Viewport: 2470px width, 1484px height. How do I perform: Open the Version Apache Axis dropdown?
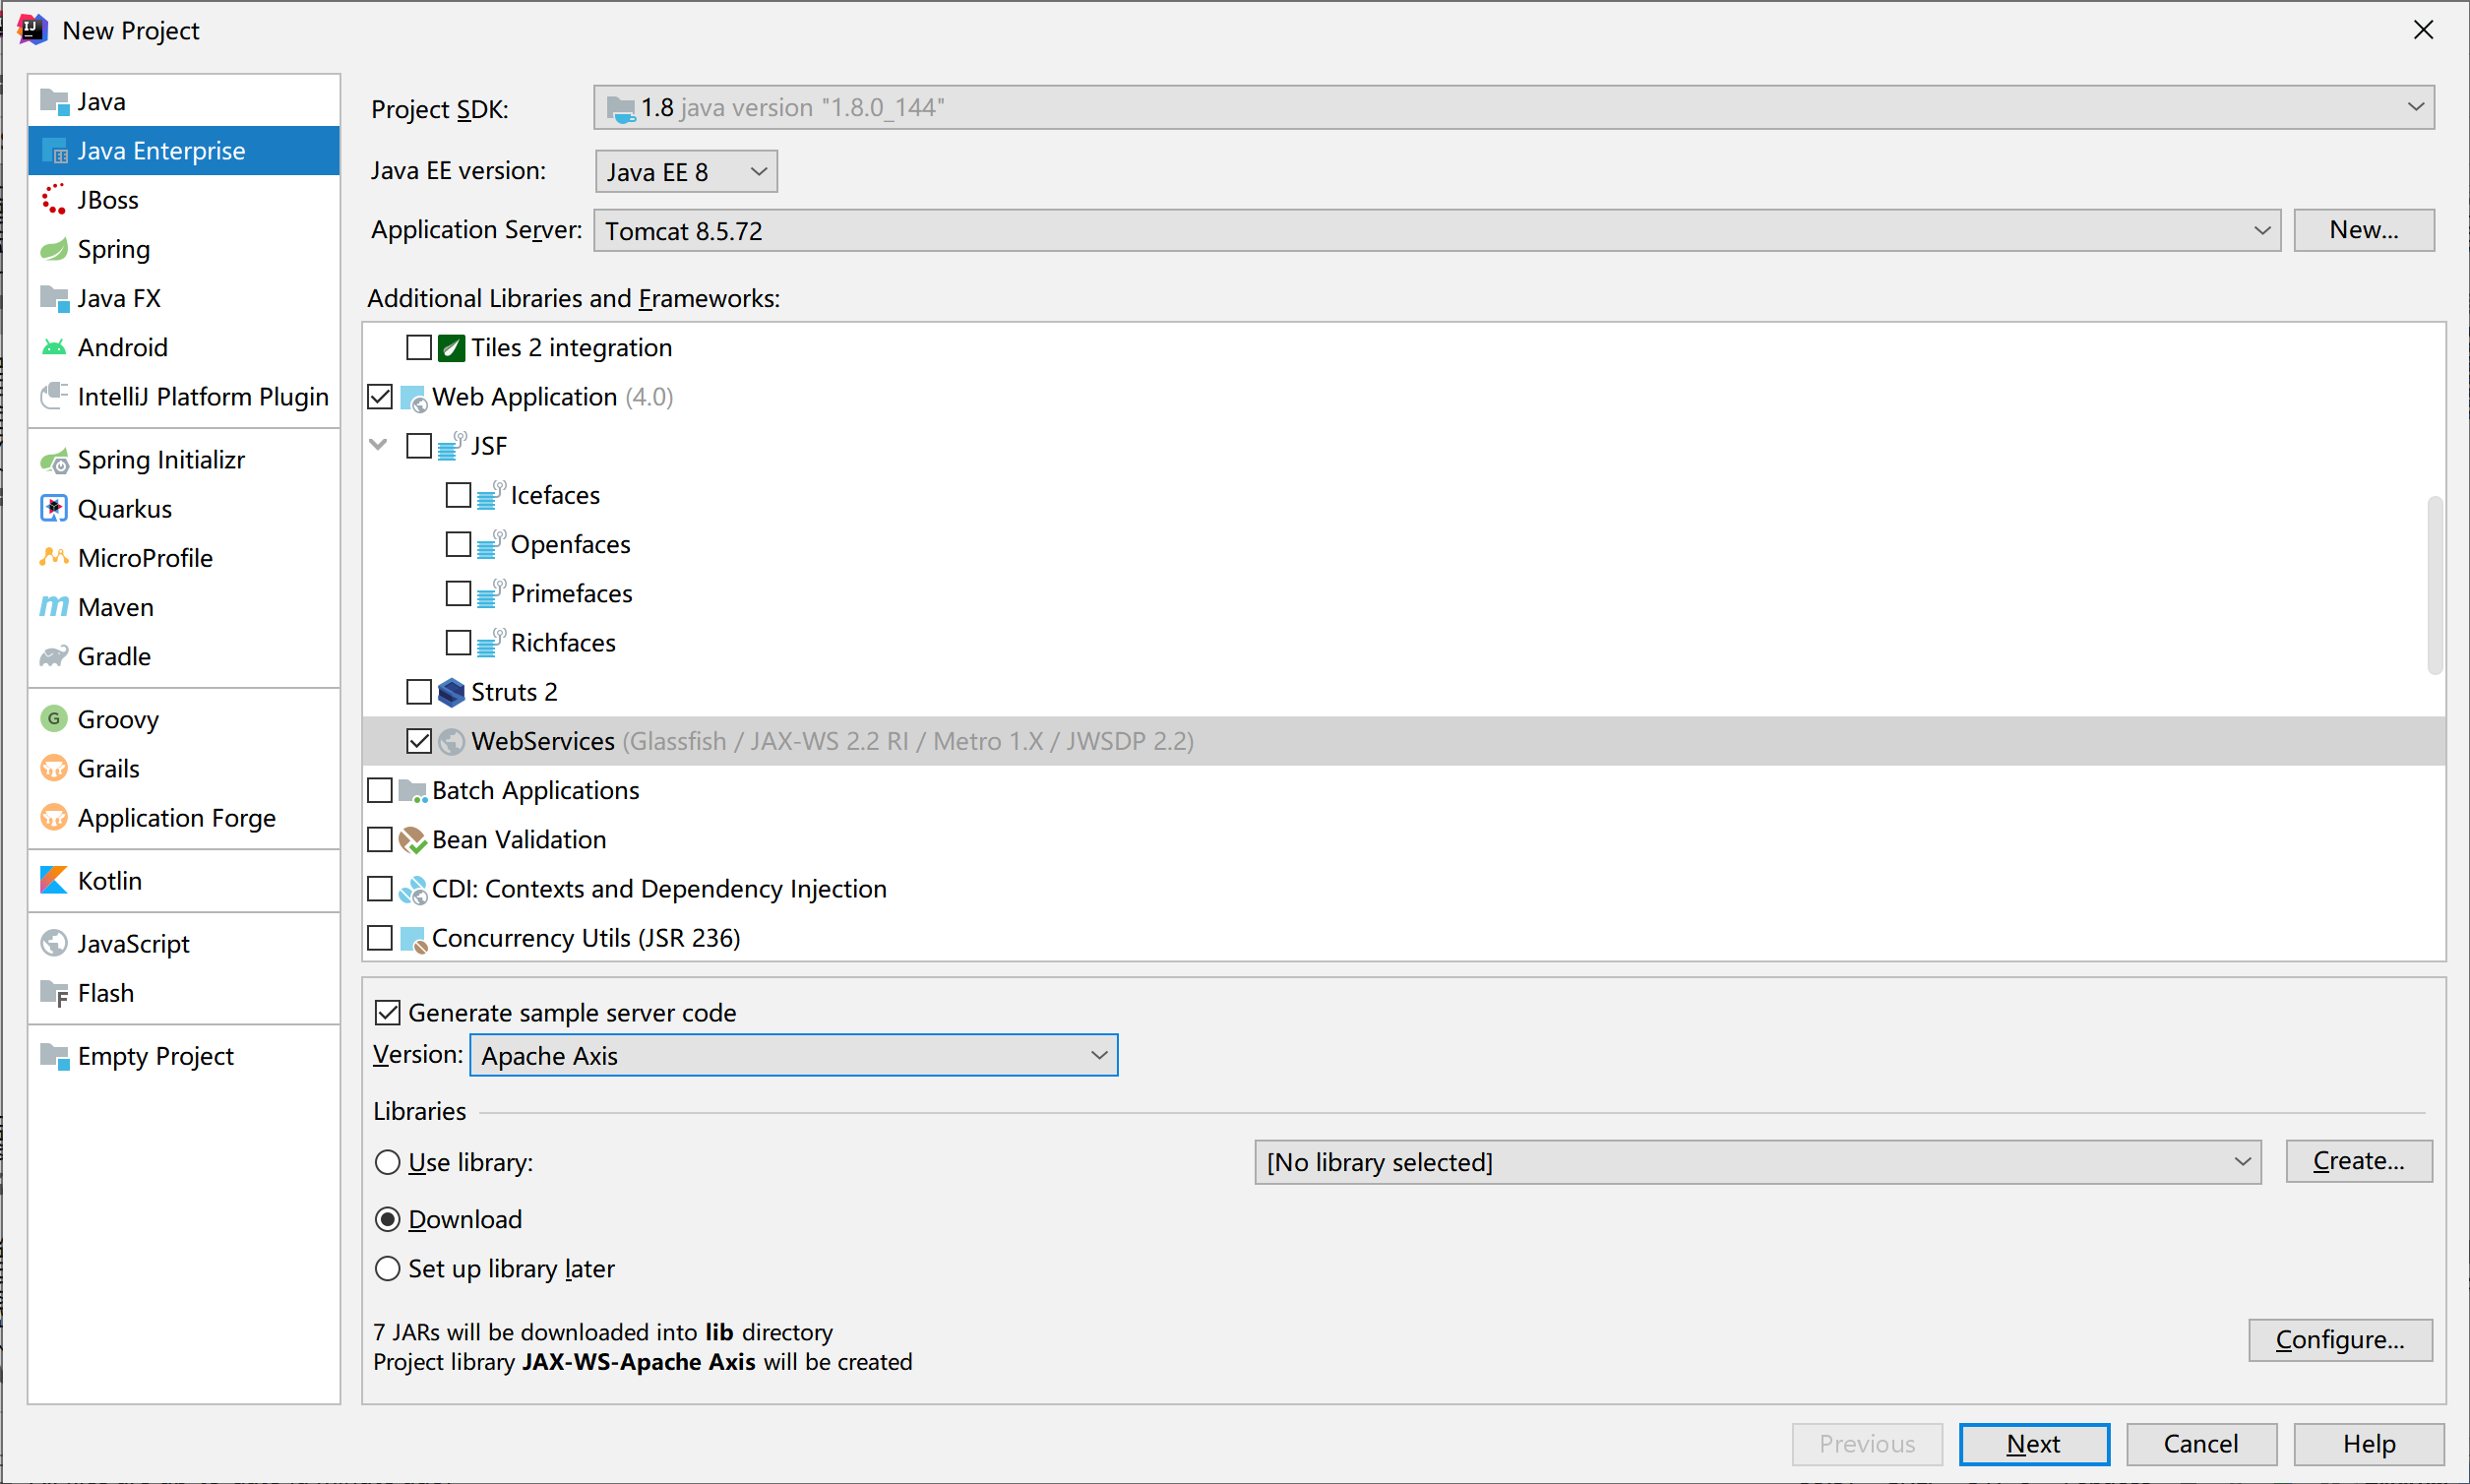coord(794,1056)
